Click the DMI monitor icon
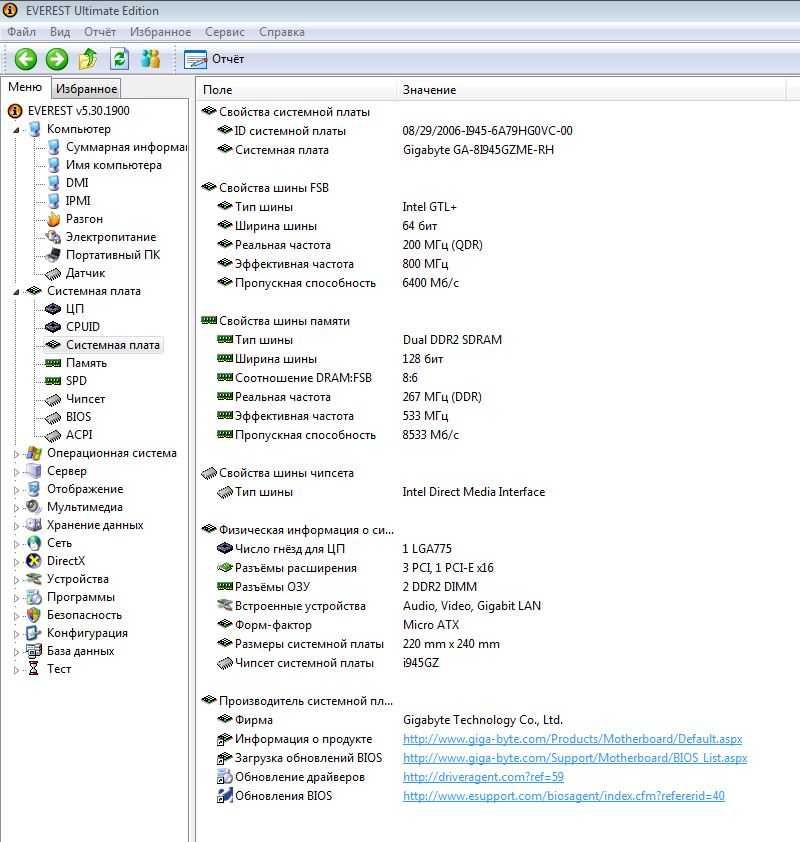 tap(53, 183)
